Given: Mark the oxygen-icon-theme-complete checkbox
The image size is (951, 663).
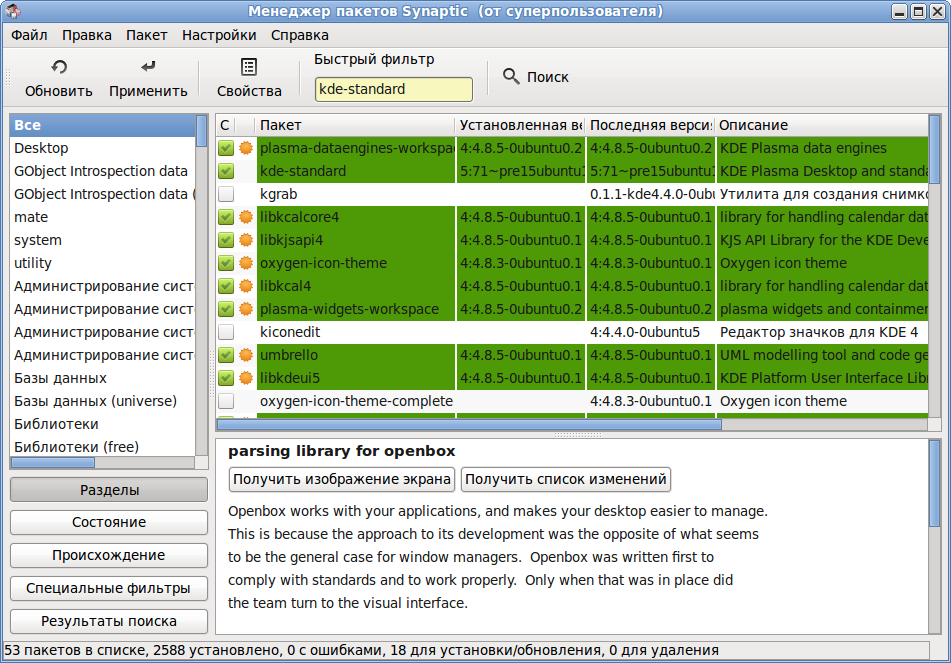Looking at the screenshot, I should pyautogui.click(x=226, y=401).
